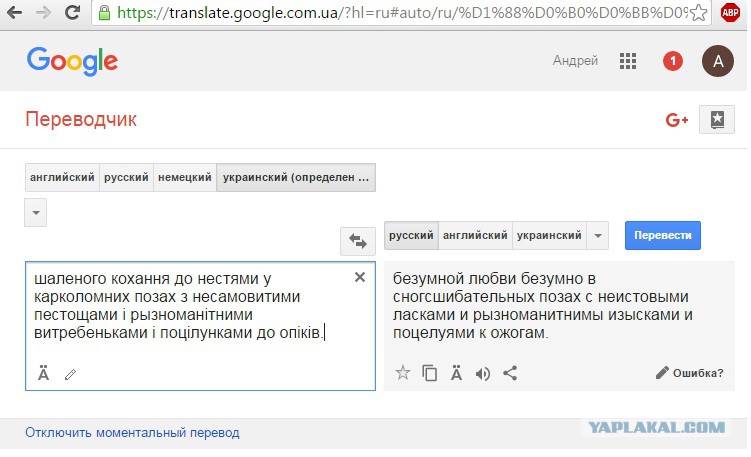This screenshot has width=751, height=457.
Task: Click Отключить моментальный перевод link
Action: tap(132, 433)
